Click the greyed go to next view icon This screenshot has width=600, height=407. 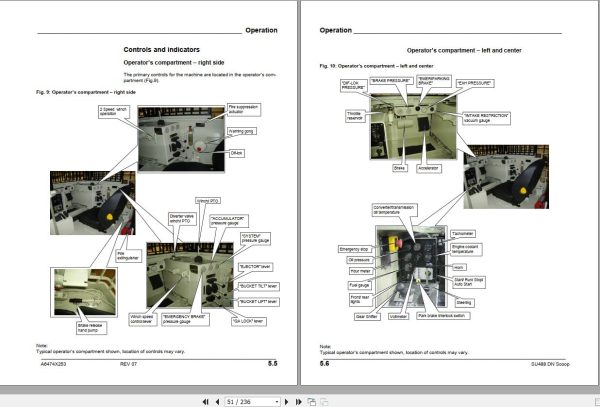pyautogui.click(x=324, y=402)
